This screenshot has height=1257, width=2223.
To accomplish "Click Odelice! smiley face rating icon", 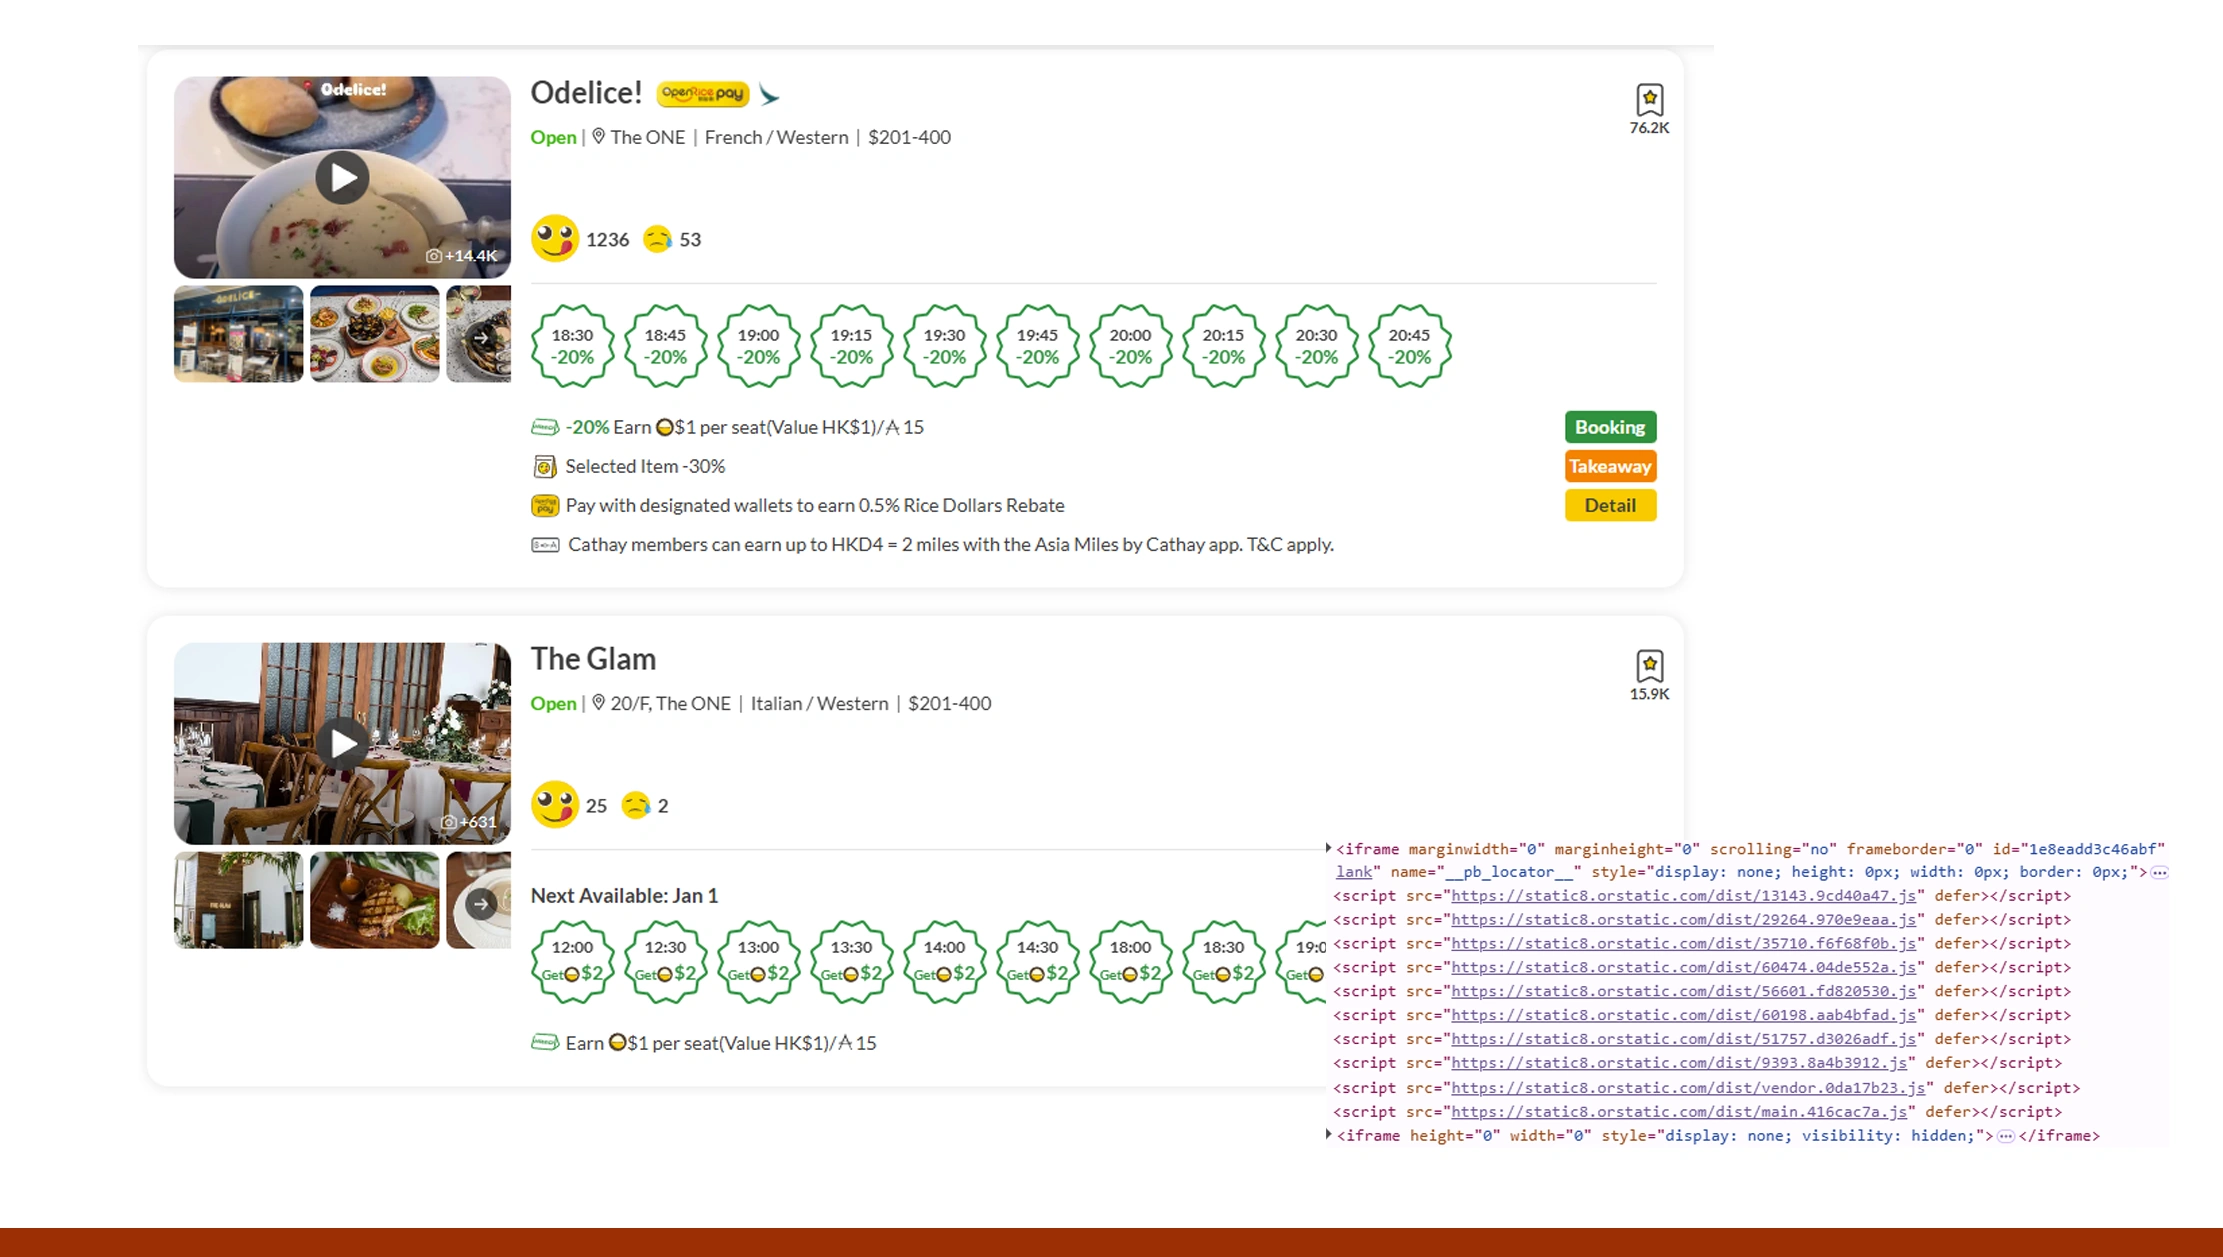I will pyautogui.click(x=554, y=239).
